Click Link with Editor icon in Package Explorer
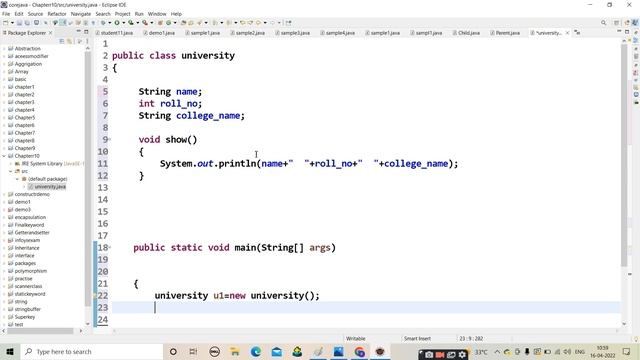The height and width of the screenshot is (360, 640). [x=69, y=41]
